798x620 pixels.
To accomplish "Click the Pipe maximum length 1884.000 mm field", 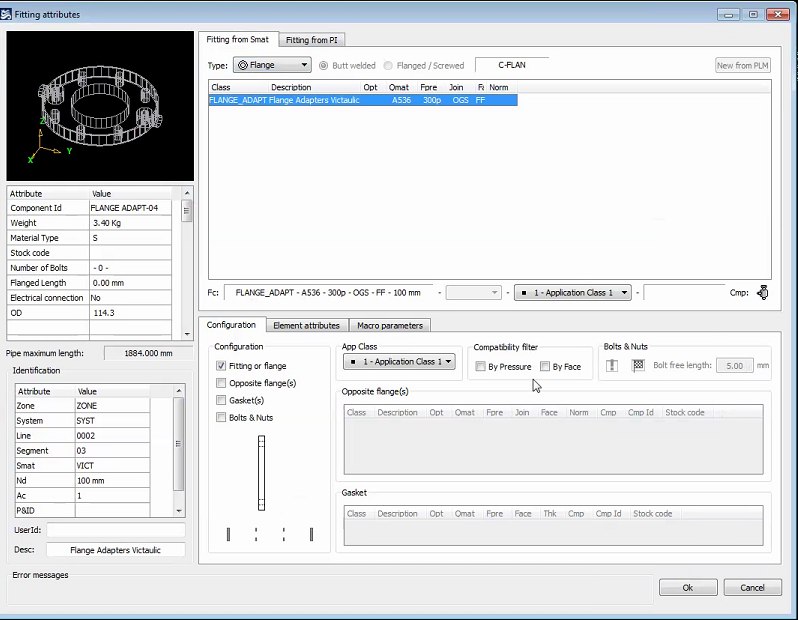I will pyautogui.click(x=148, y=353).
